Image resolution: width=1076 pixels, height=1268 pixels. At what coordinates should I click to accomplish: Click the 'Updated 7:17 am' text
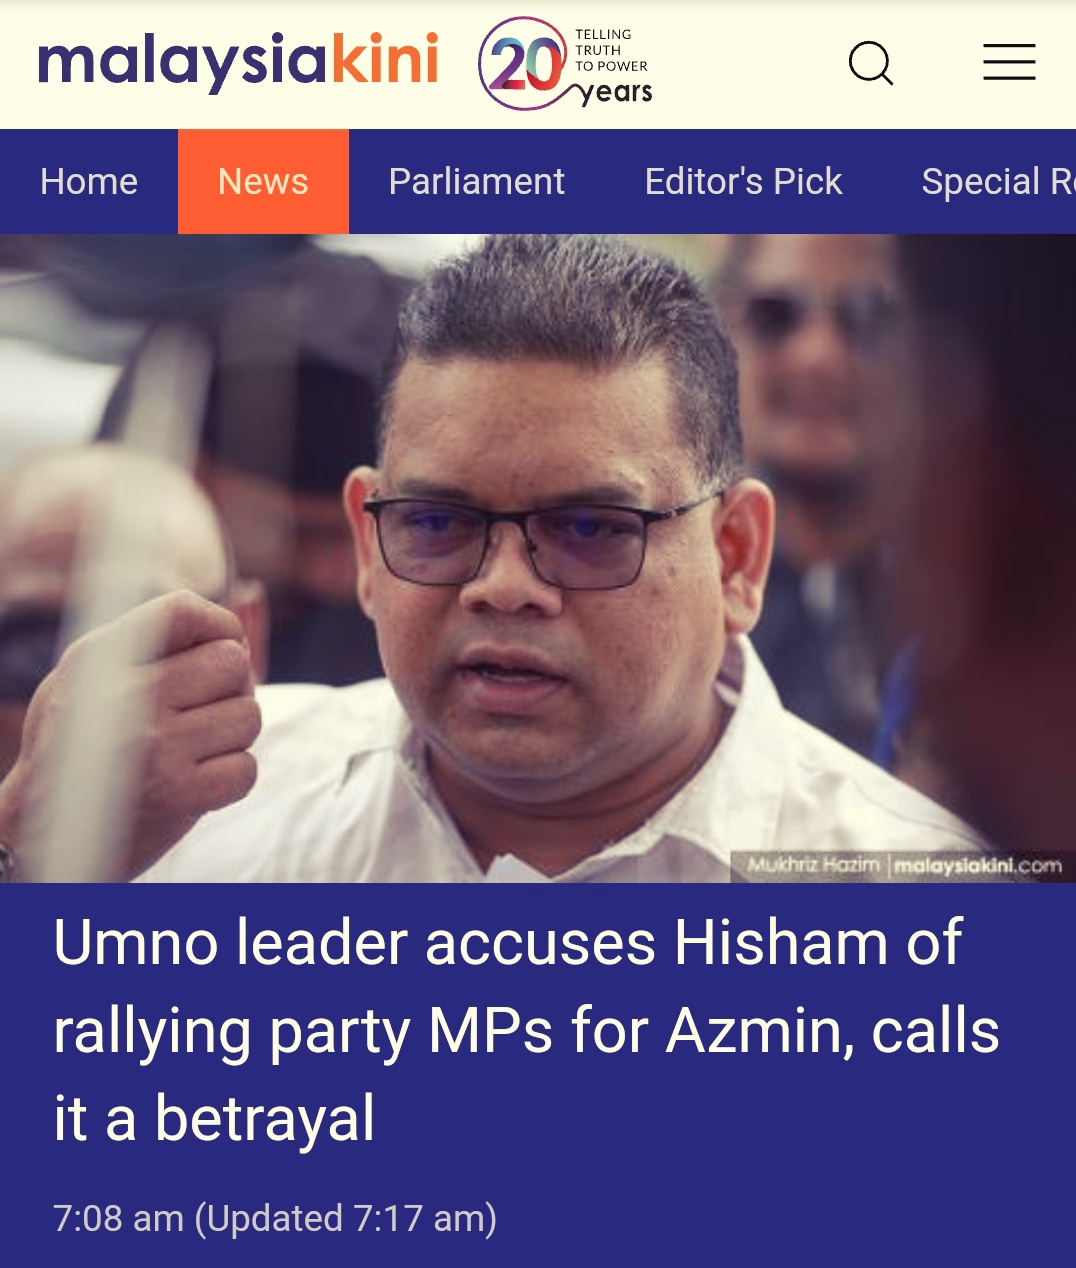click(346, 1219)
